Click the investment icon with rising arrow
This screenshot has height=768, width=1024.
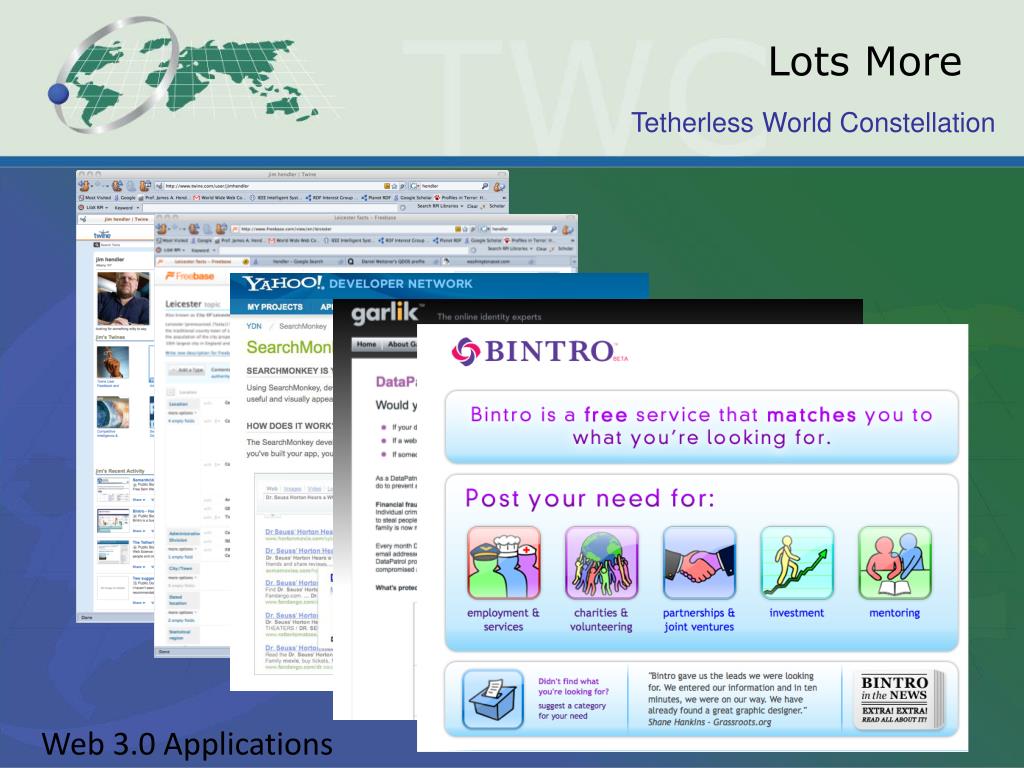point(797,562)
